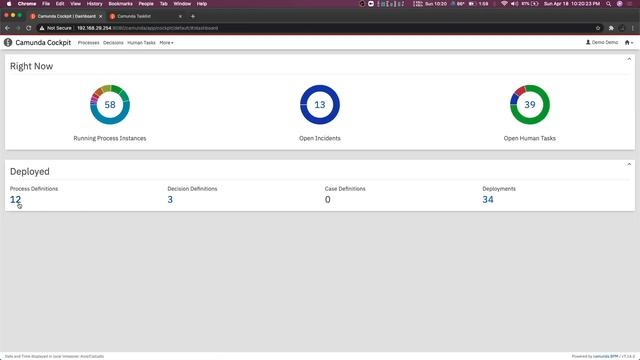This screenshot has height=360, width=640.
Task: Click the 3 Decision Definitions link
Action: click(x=170, y=200)
